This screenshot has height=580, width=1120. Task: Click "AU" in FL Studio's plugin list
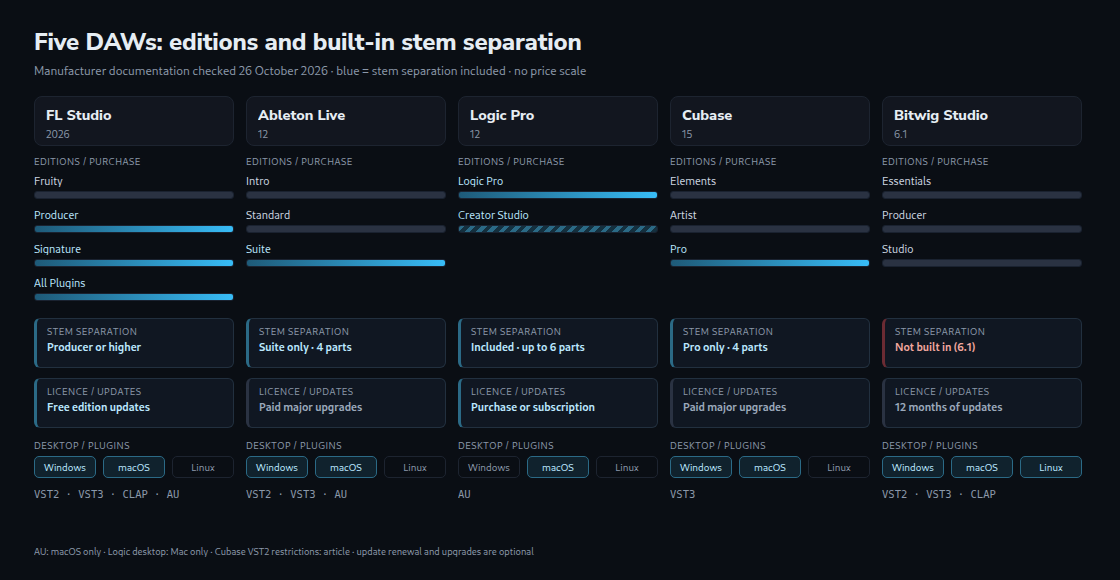173,494
